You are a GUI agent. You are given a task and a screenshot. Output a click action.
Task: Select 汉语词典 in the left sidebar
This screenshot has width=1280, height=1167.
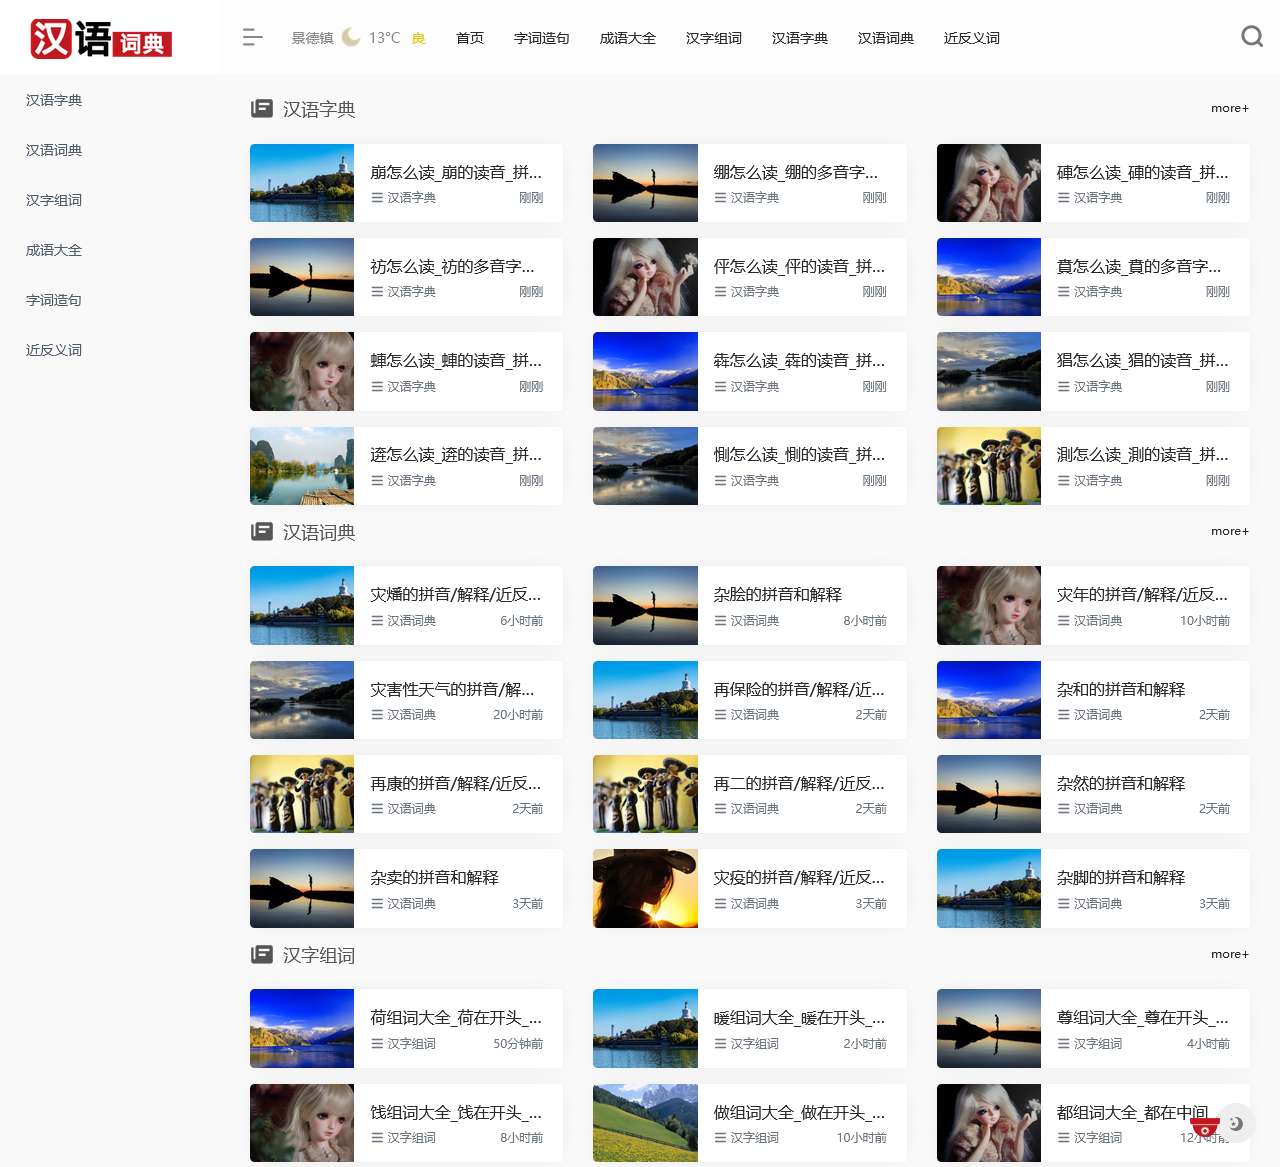(x=54, y=150)
